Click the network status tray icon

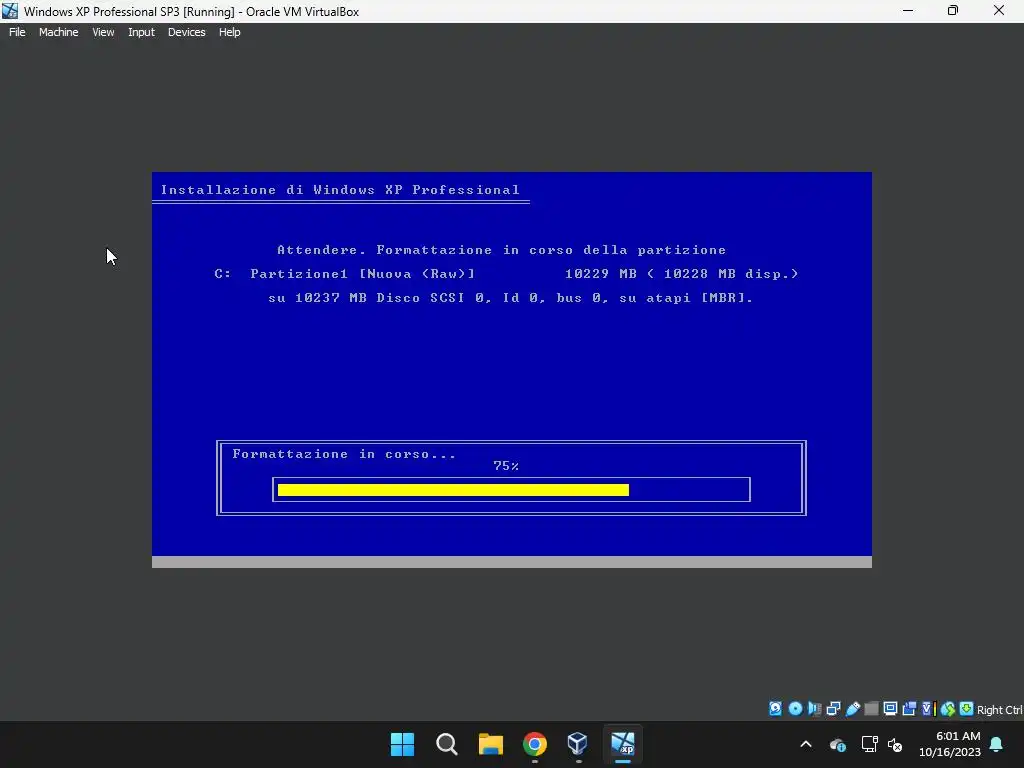click(x=869, y=744)
